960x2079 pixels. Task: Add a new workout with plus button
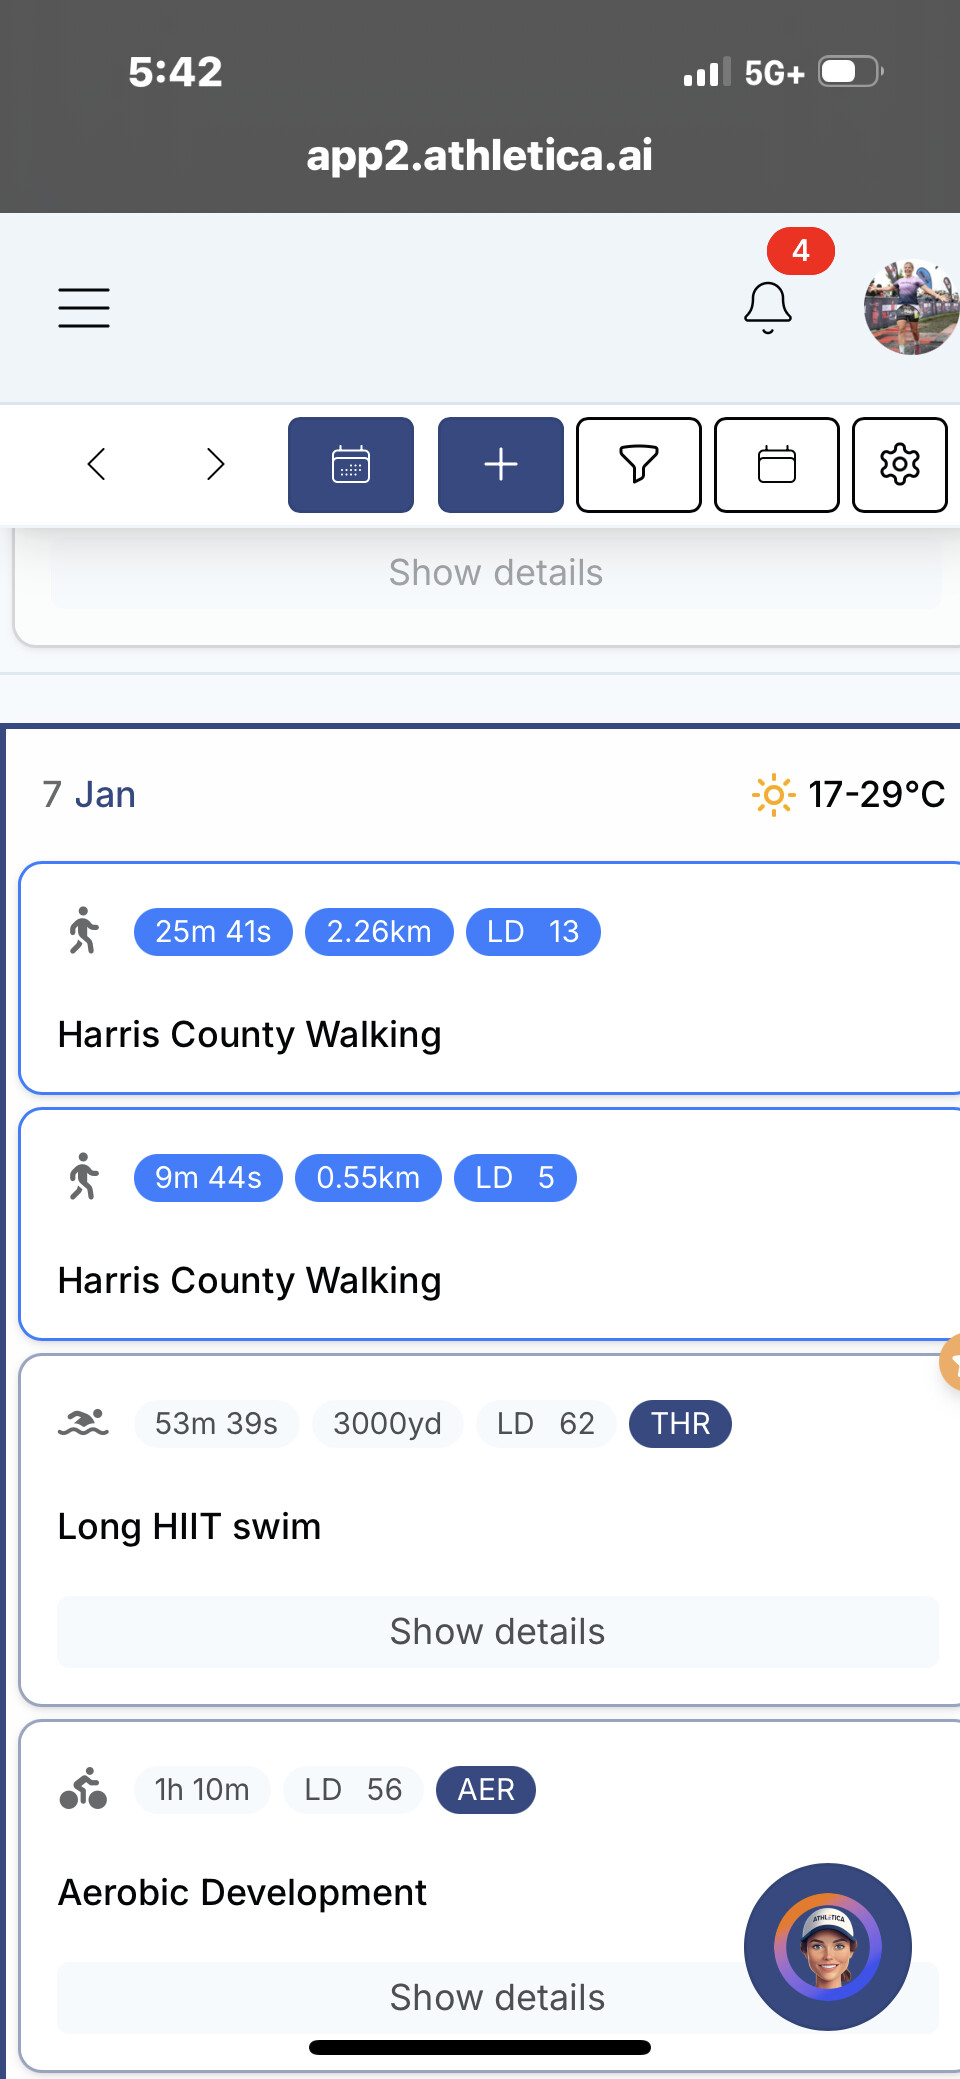pyautogui.click(x=501, y=465)
